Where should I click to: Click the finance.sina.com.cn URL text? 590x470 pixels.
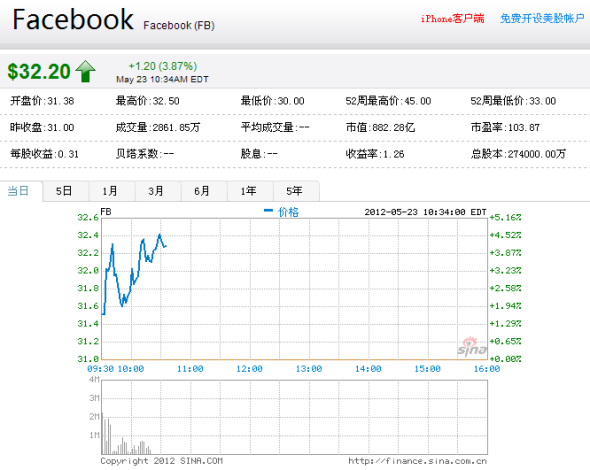coord(417,461)
